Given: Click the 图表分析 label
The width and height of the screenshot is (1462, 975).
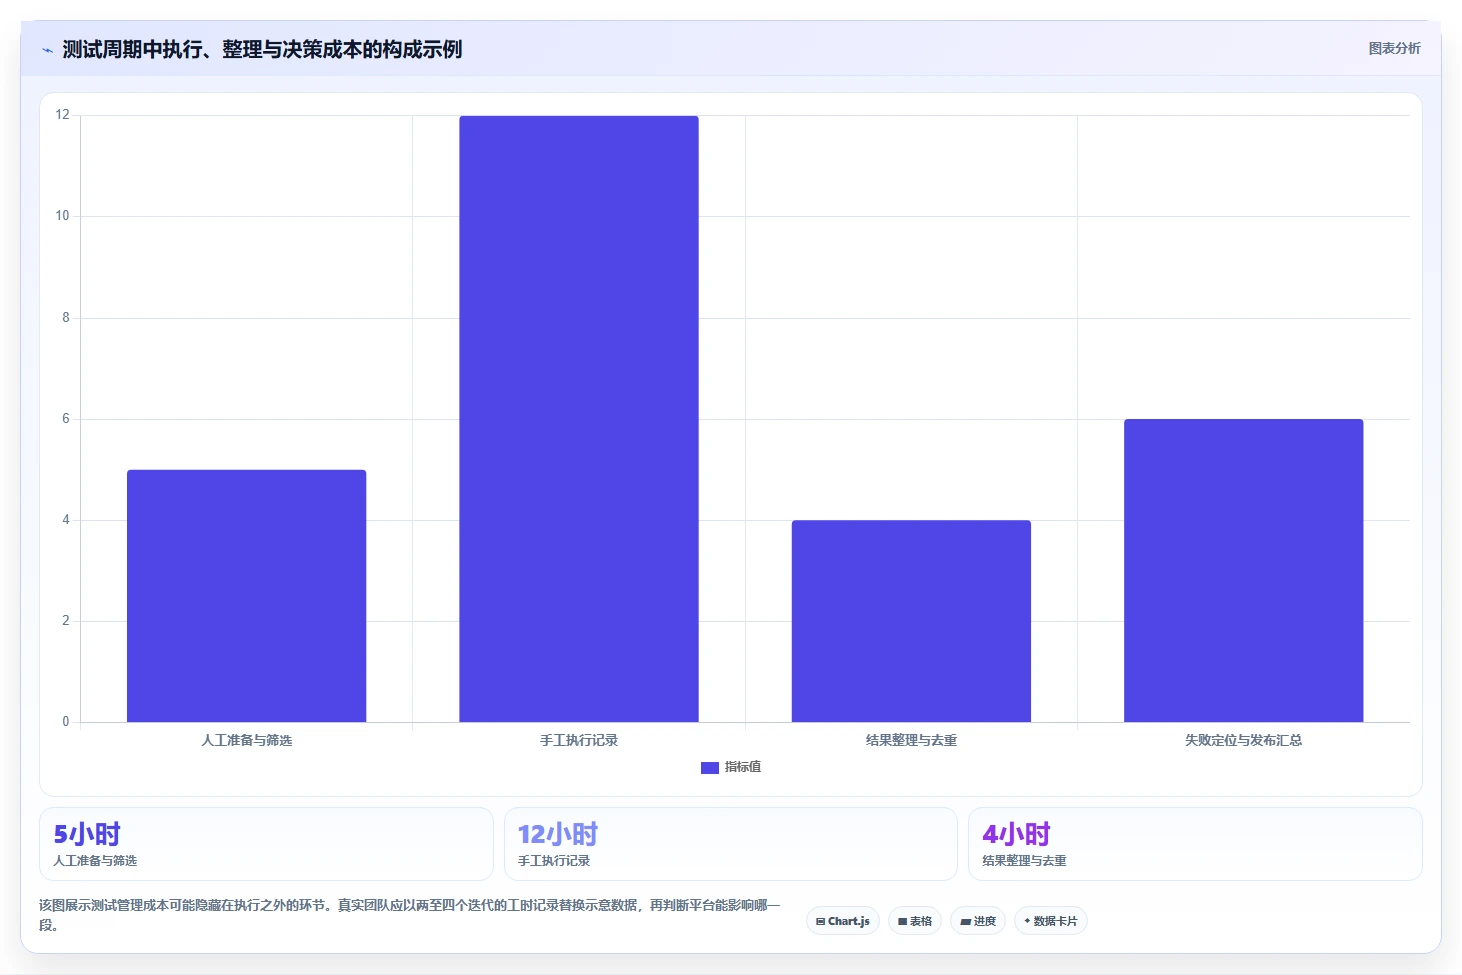Looking at the screenshot, I should click(1394, 48).
